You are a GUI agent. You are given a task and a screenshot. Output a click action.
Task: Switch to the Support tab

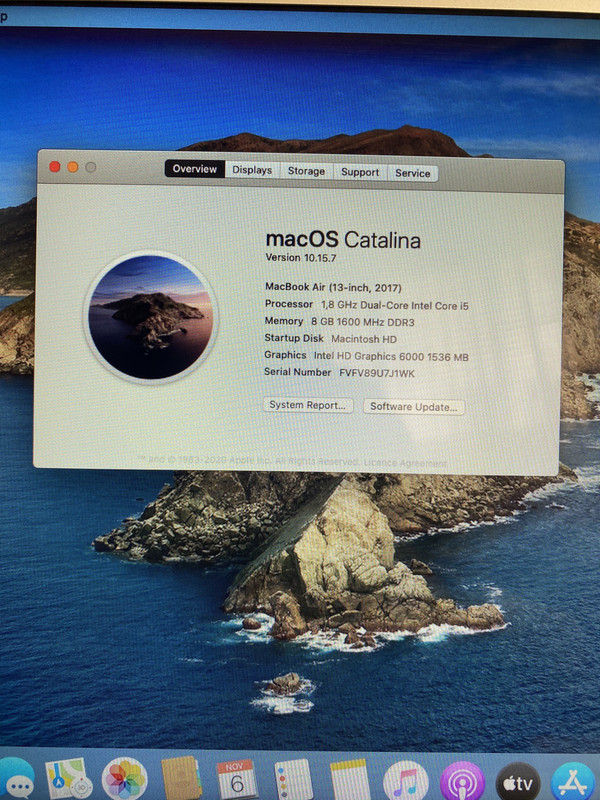(x=360, y=172)
